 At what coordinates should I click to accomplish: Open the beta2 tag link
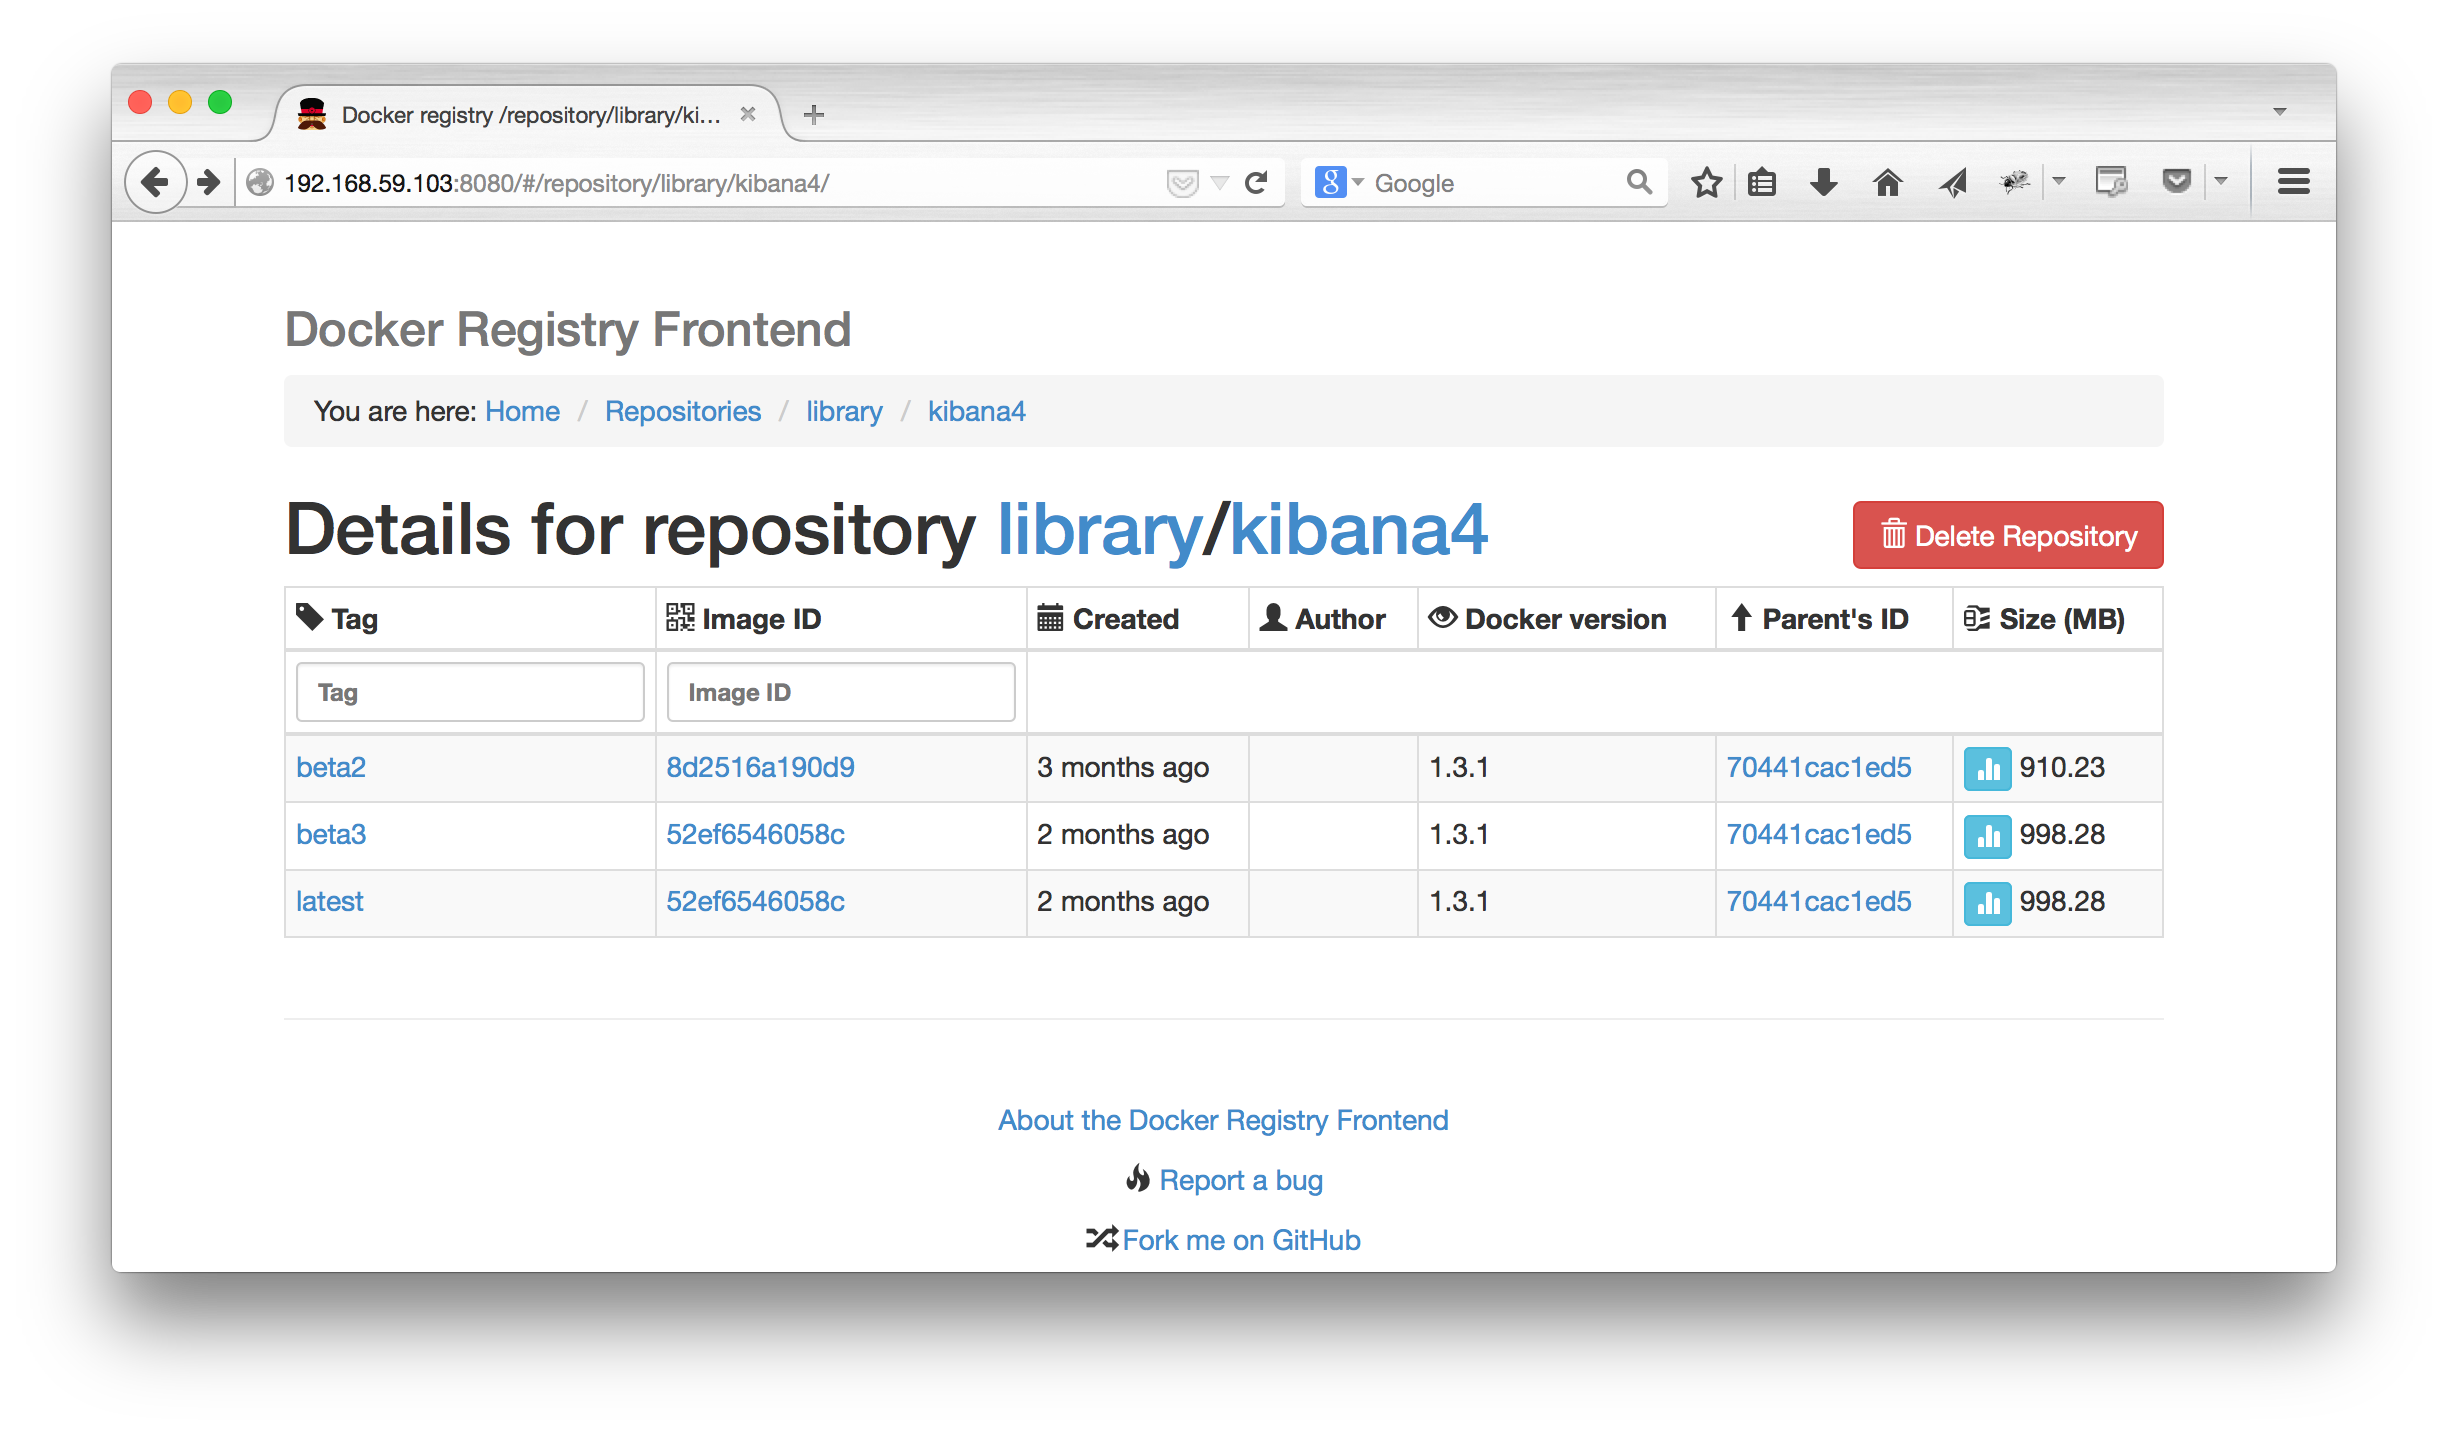coord(331,768)
